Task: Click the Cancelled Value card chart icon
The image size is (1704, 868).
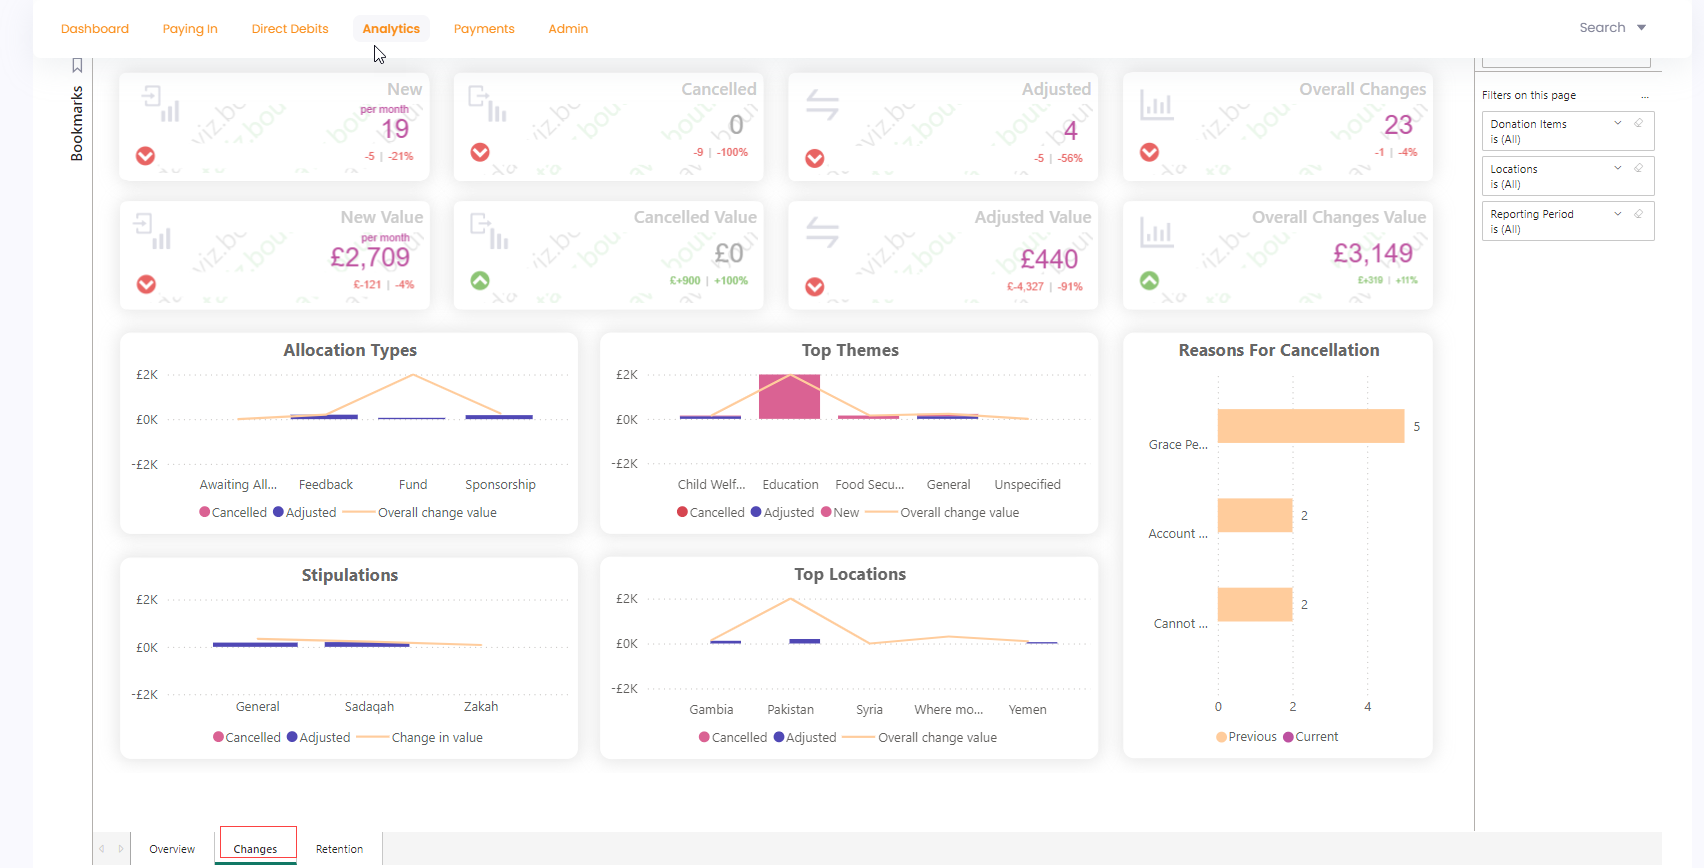Action: pos(489,232)
